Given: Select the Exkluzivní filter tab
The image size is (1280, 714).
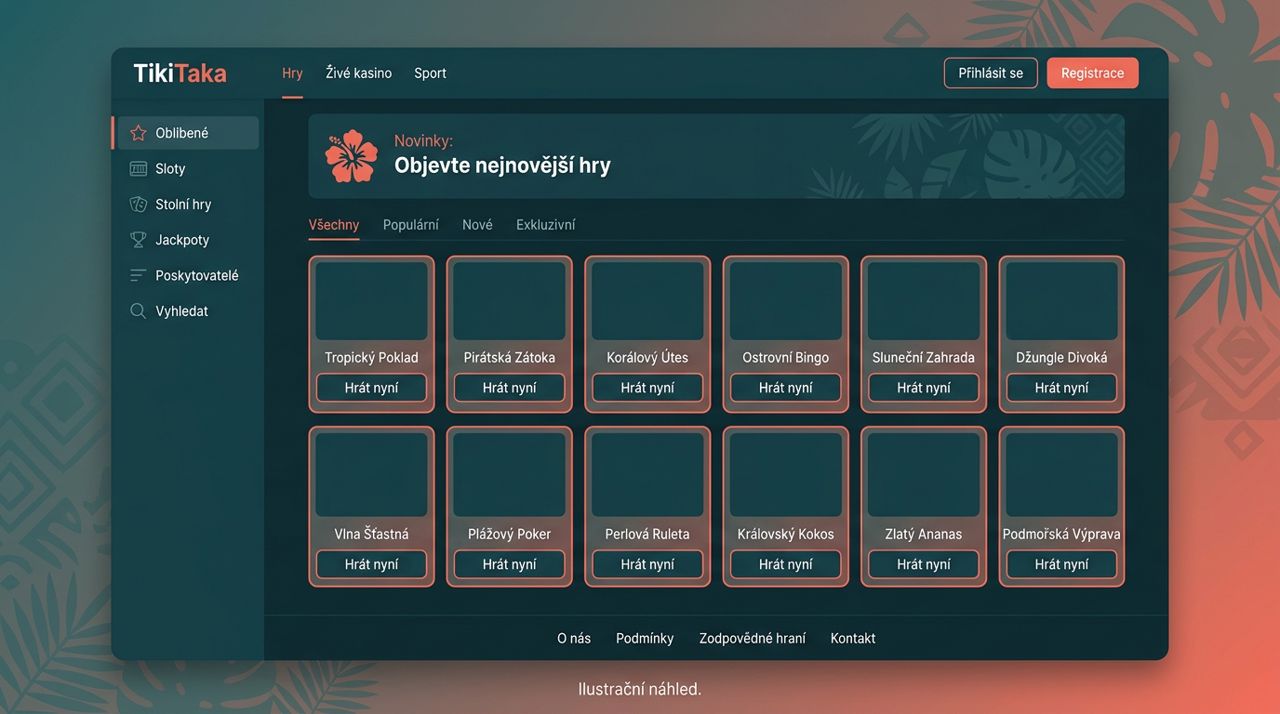Looking at the screenshot, I should coord(546,225).
